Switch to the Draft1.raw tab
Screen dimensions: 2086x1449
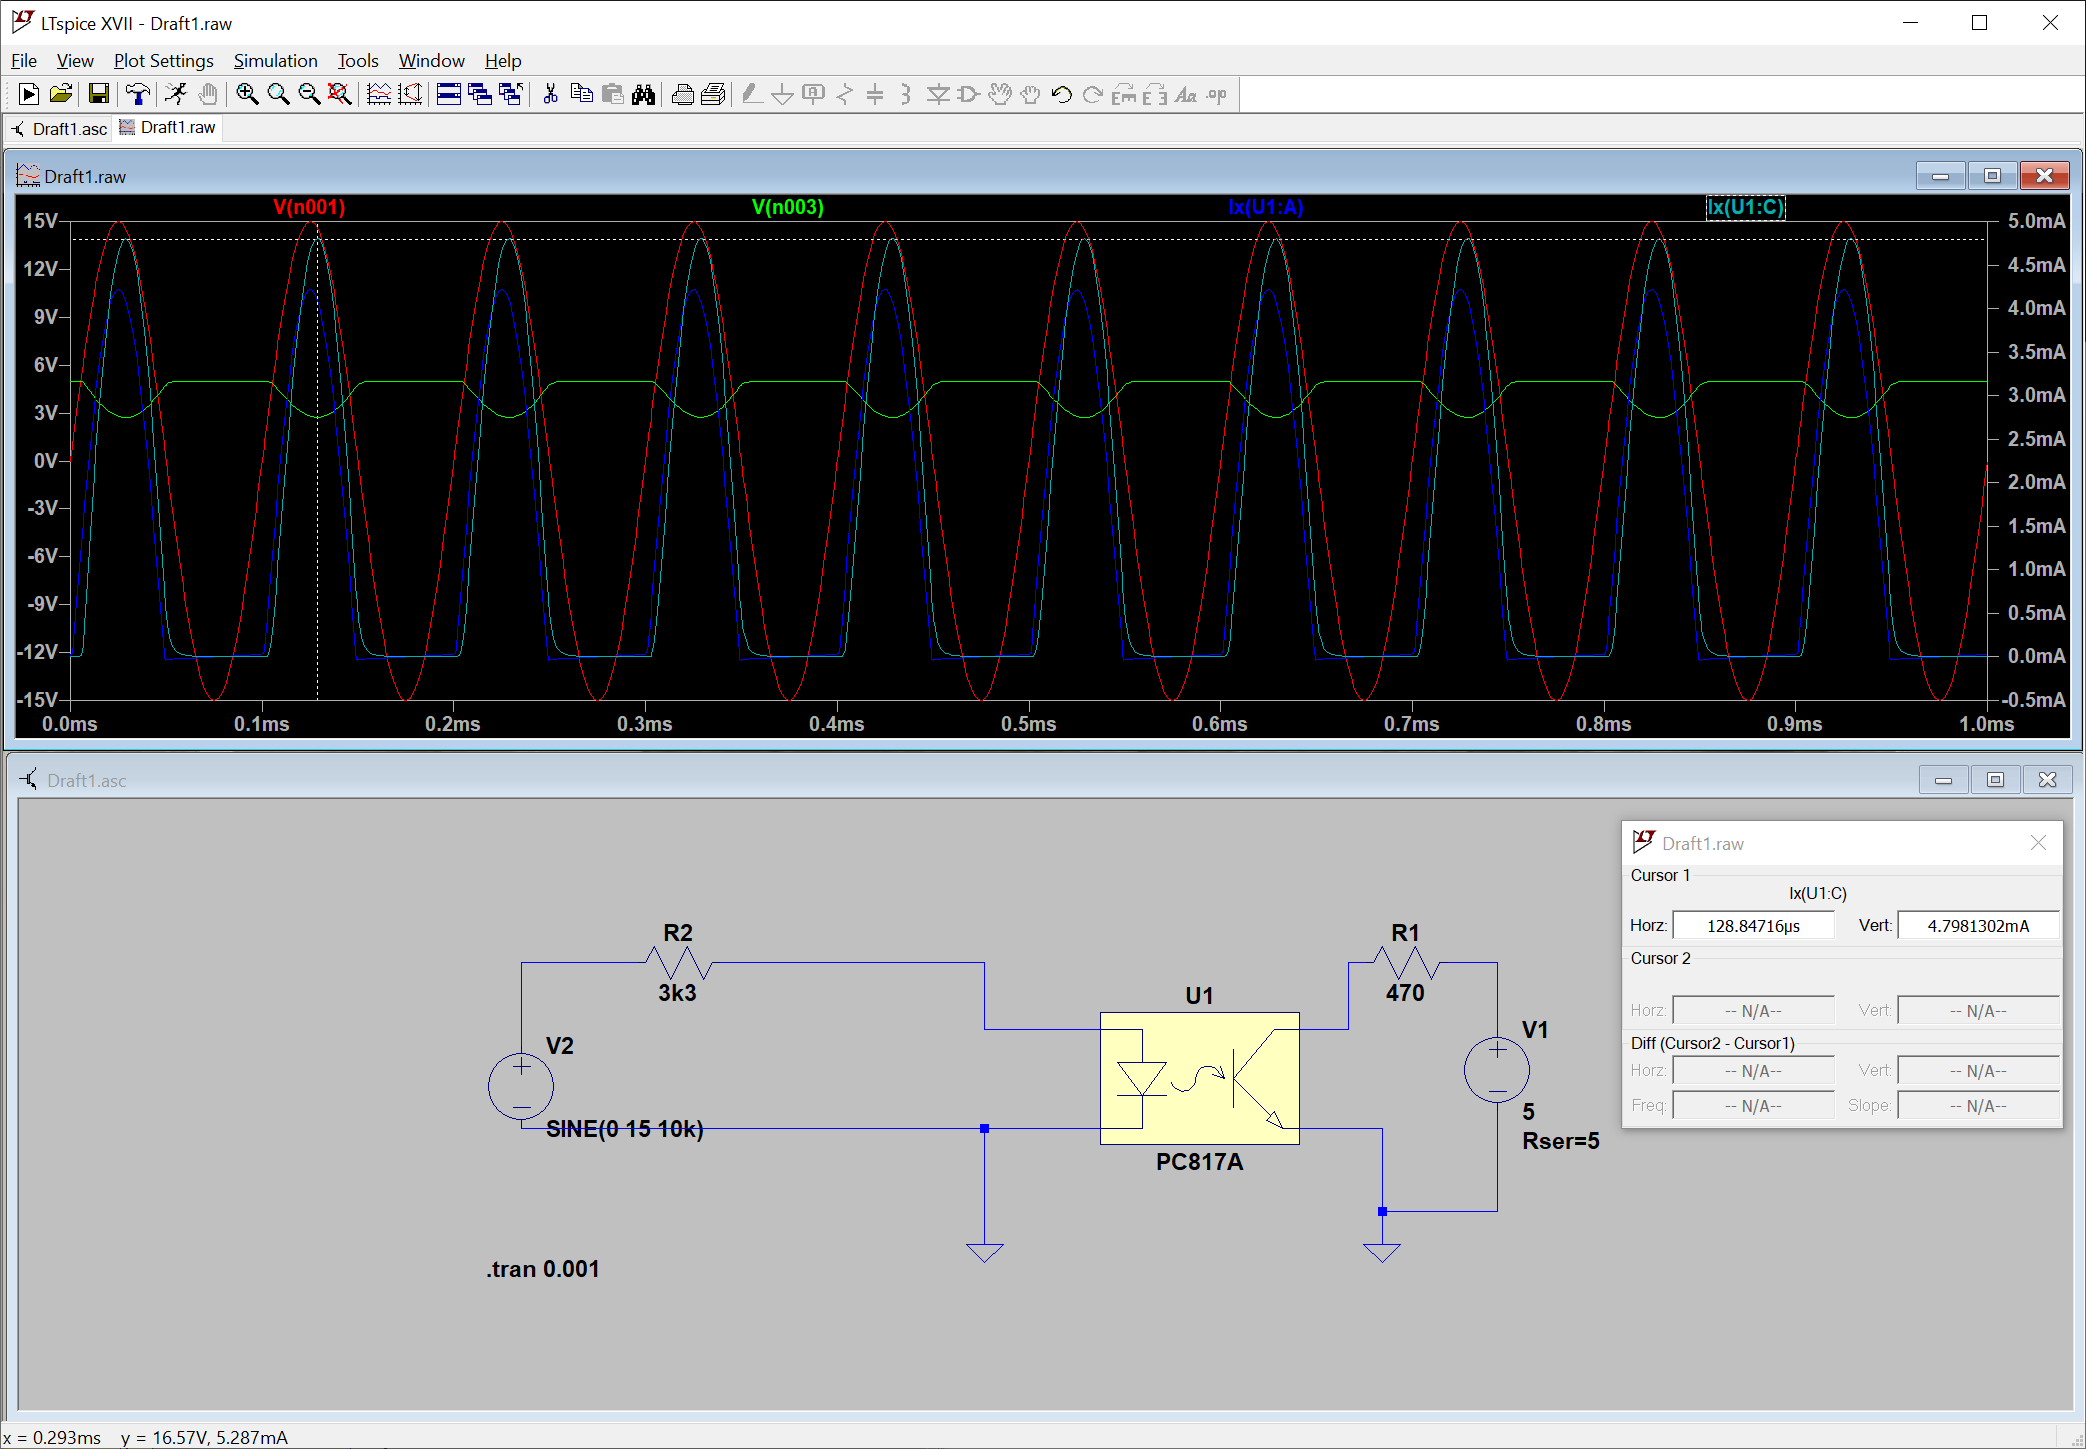tap(167, 127)
